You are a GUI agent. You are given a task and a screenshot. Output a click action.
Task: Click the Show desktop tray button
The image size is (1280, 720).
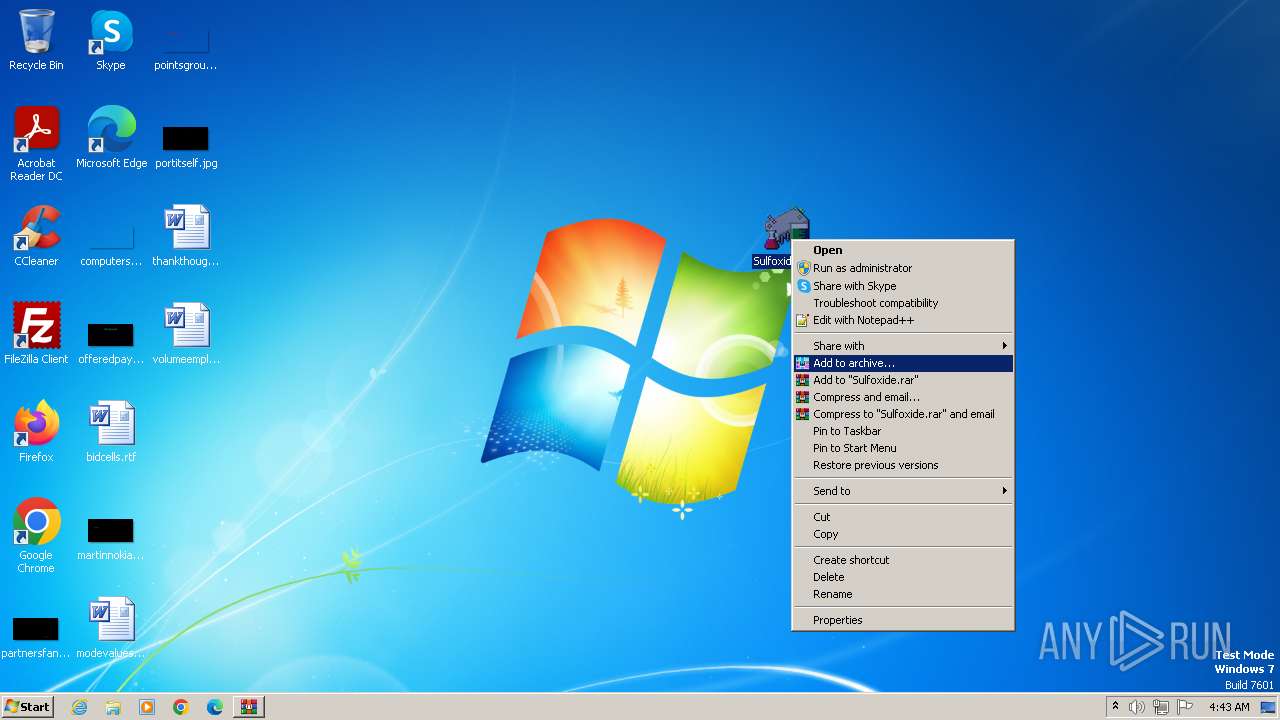[1268, 707]
